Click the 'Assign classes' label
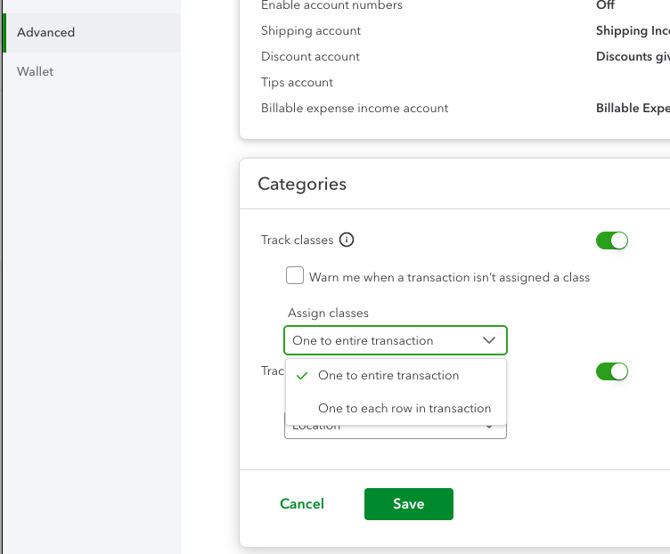 328,313
